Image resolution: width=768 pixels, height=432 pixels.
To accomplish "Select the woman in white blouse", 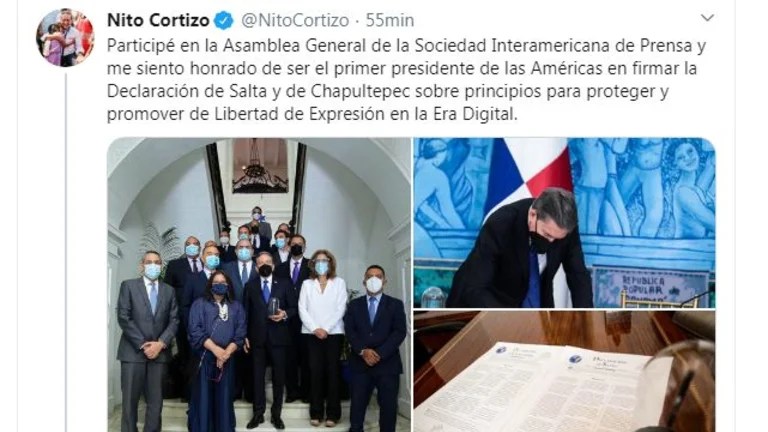I will 322,337.
